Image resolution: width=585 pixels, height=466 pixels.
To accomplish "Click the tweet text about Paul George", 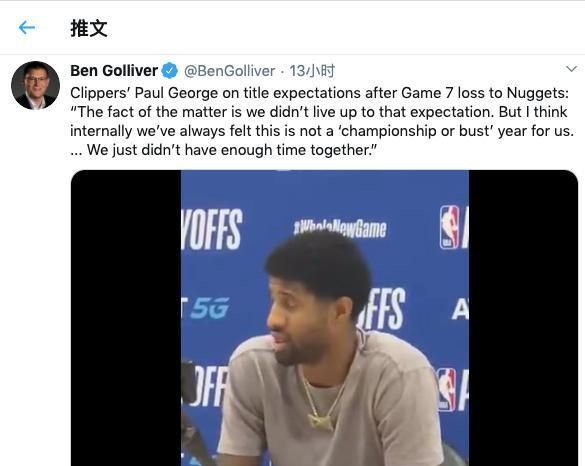I will (x=322, y=121).
